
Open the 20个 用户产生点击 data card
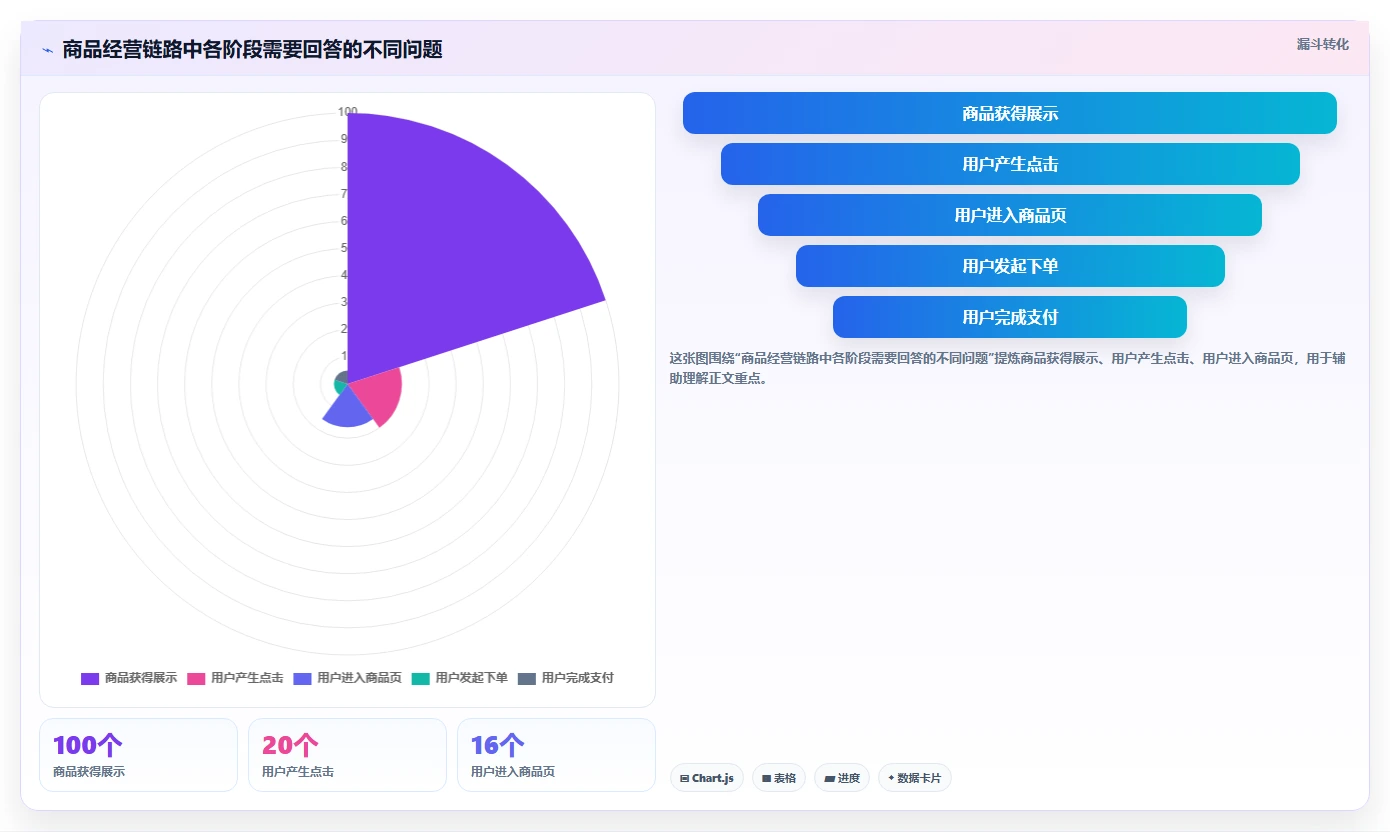[348, 755]
